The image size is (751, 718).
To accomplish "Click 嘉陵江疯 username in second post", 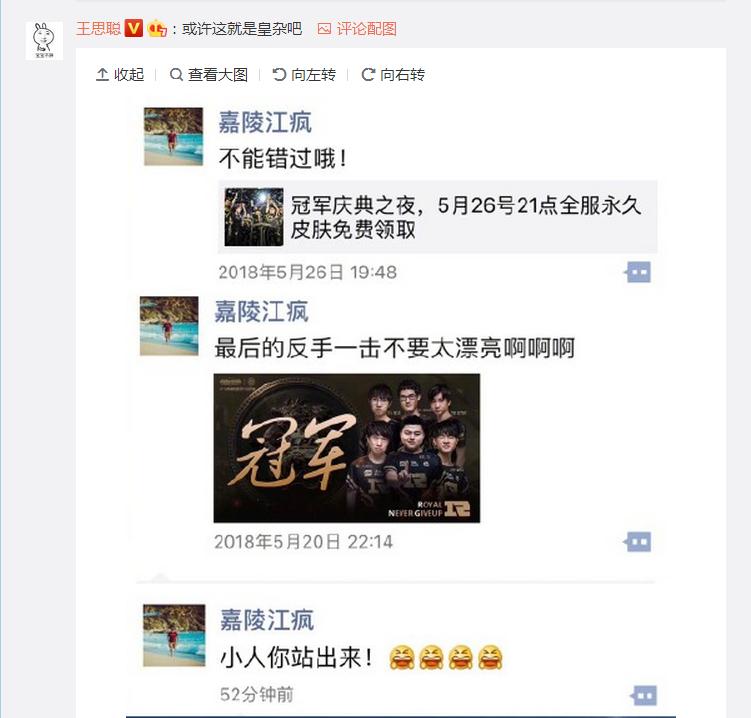I will tap(262, 311).
